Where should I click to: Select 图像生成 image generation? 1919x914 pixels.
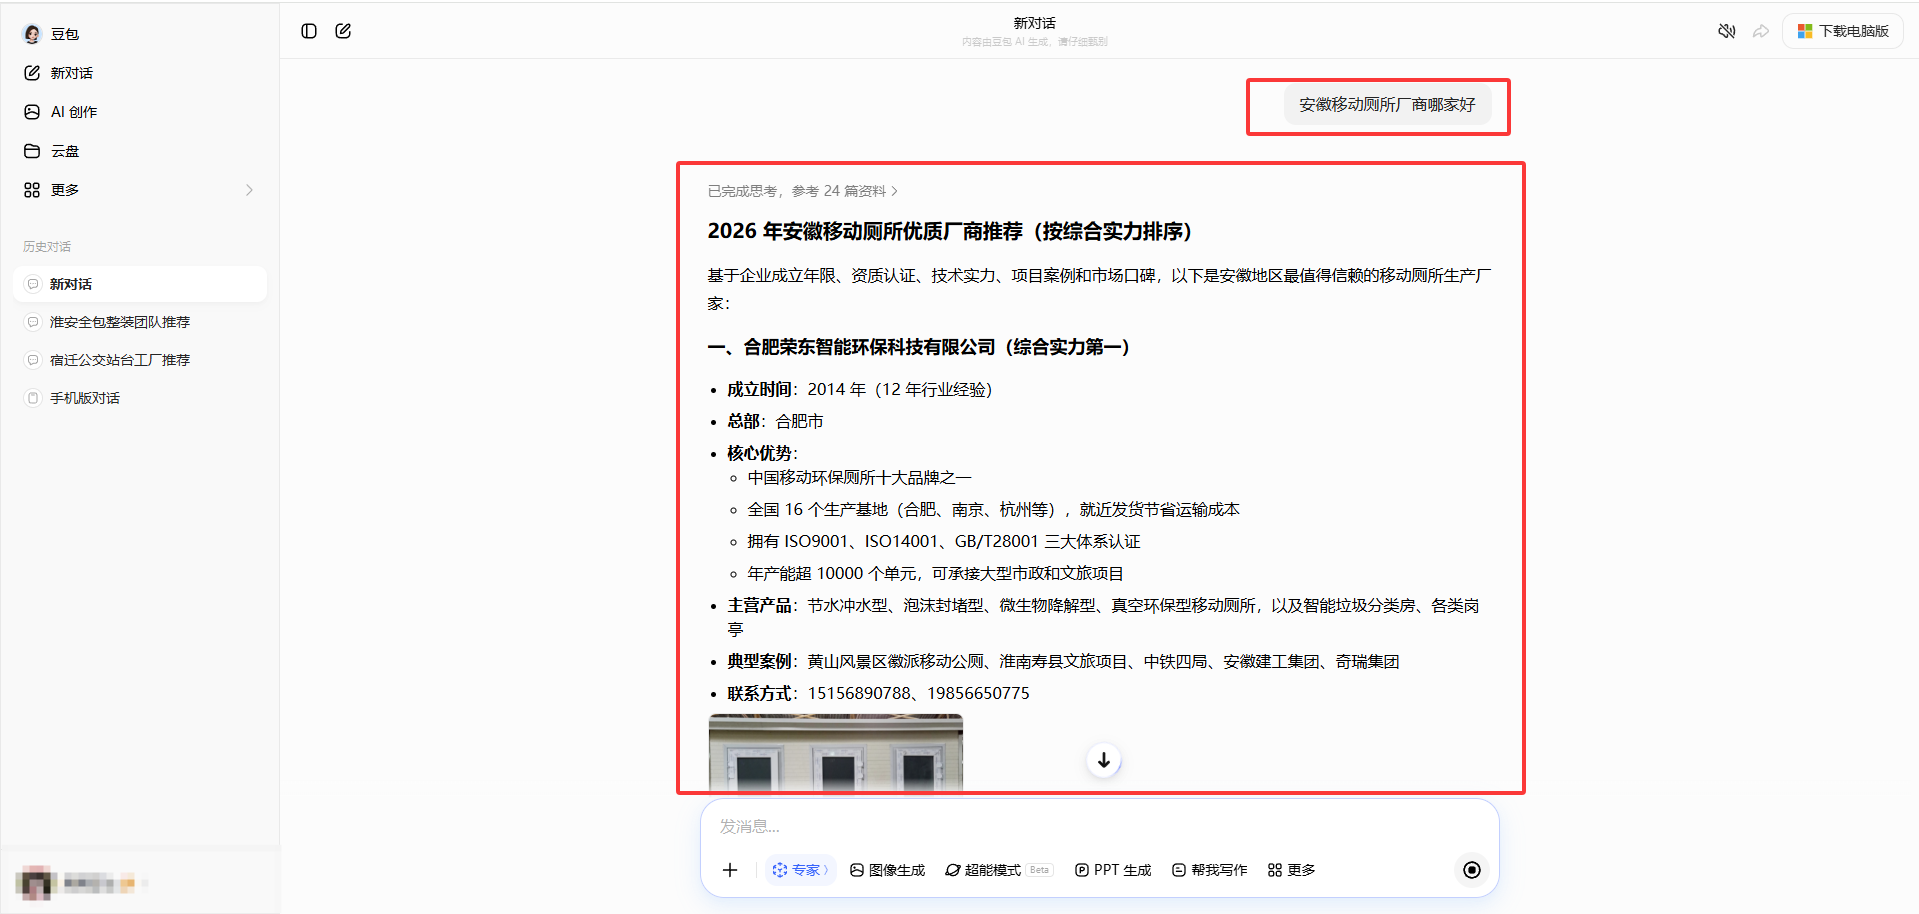pos(887,870)
